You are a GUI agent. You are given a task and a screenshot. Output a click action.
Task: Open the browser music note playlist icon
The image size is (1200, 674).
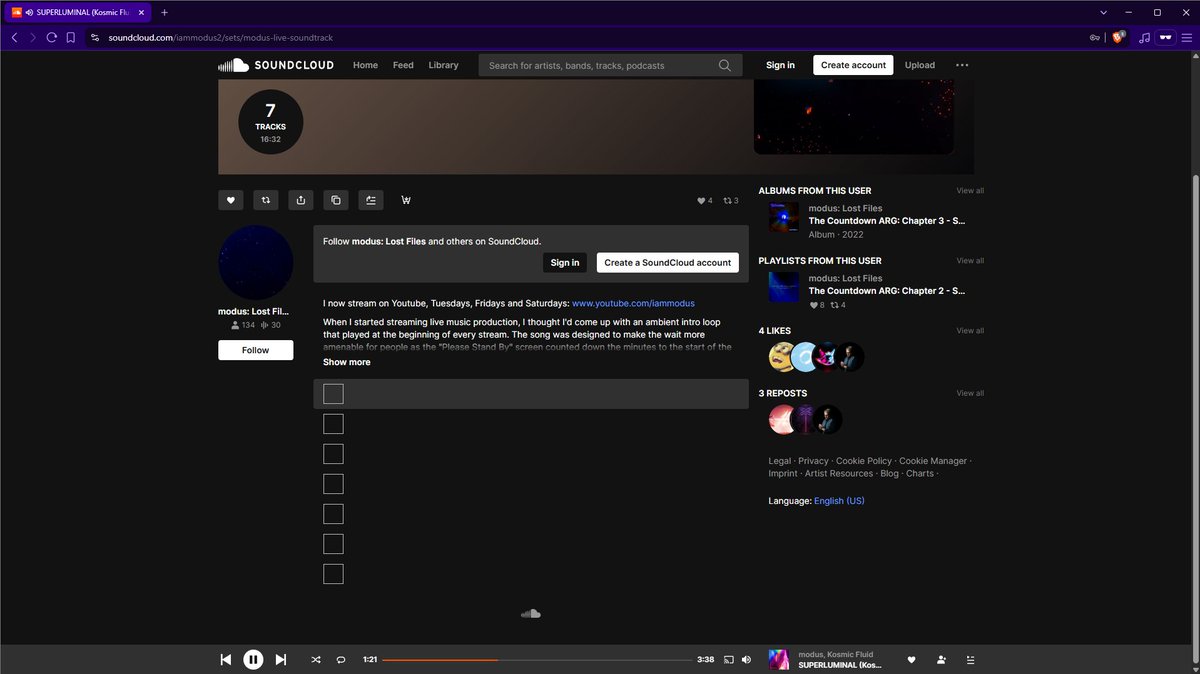pos(1143,37)
